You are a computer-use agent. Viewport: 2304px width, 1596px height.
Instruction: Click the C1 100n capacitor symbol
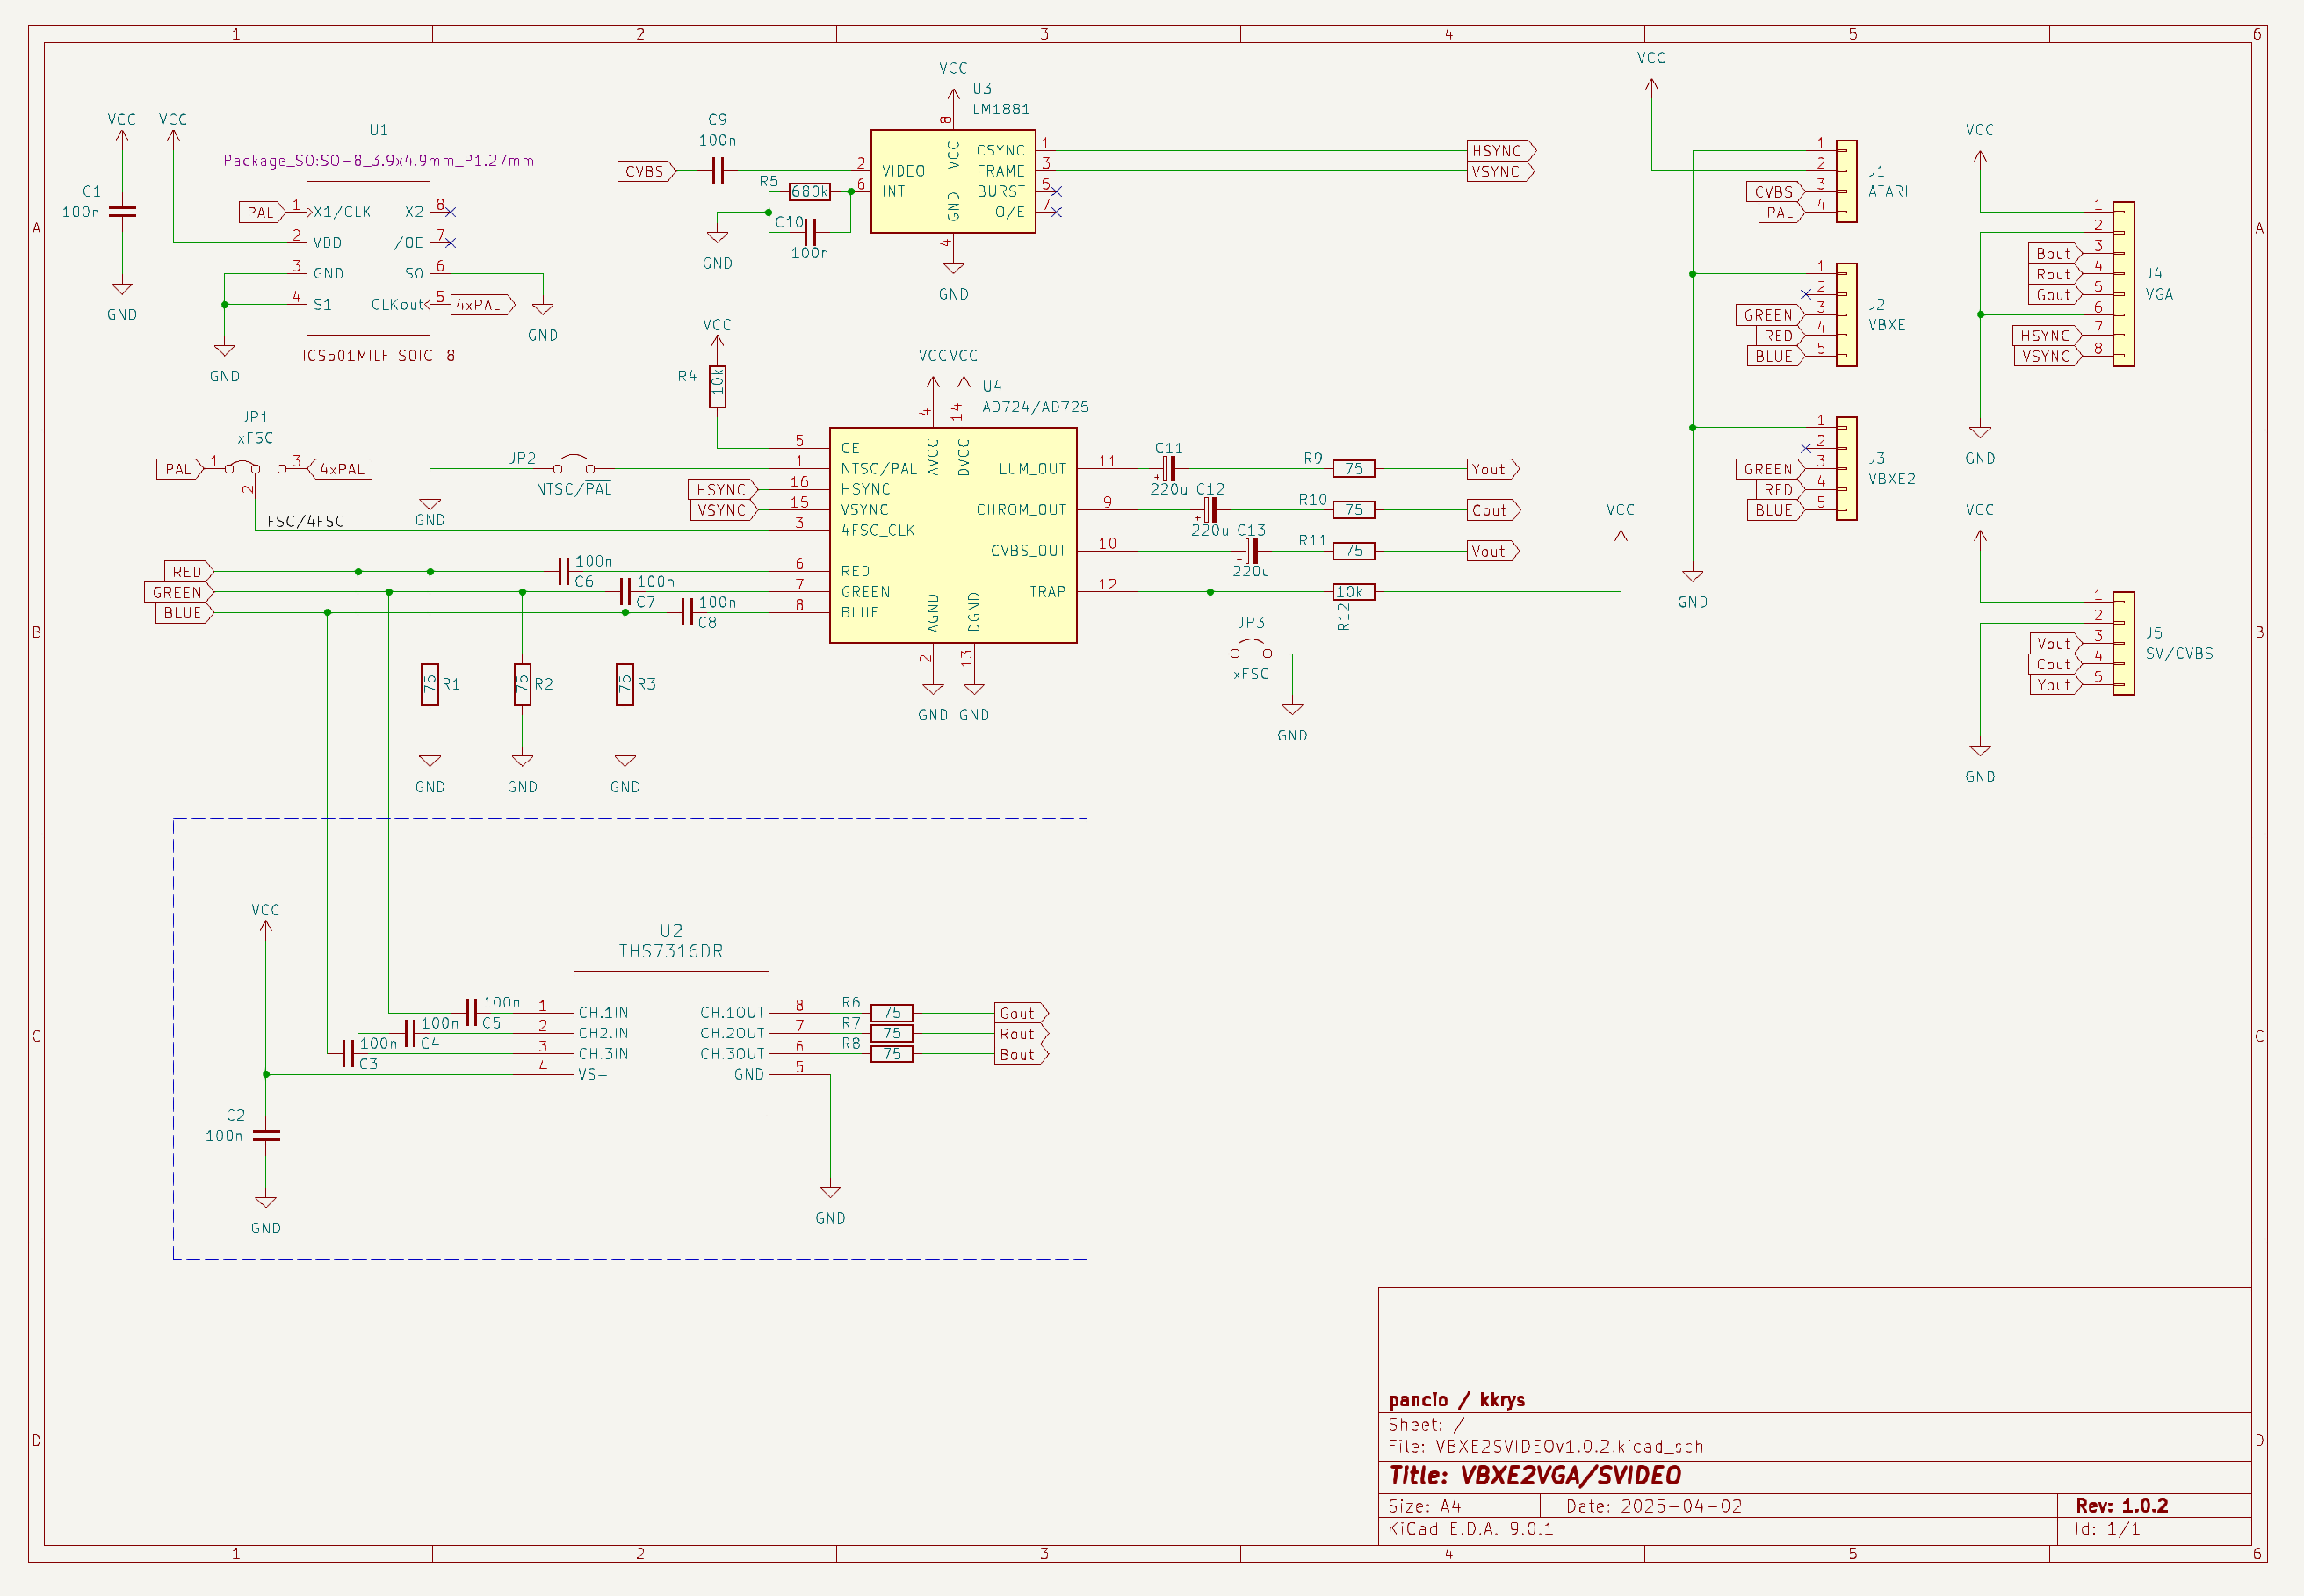122,212
